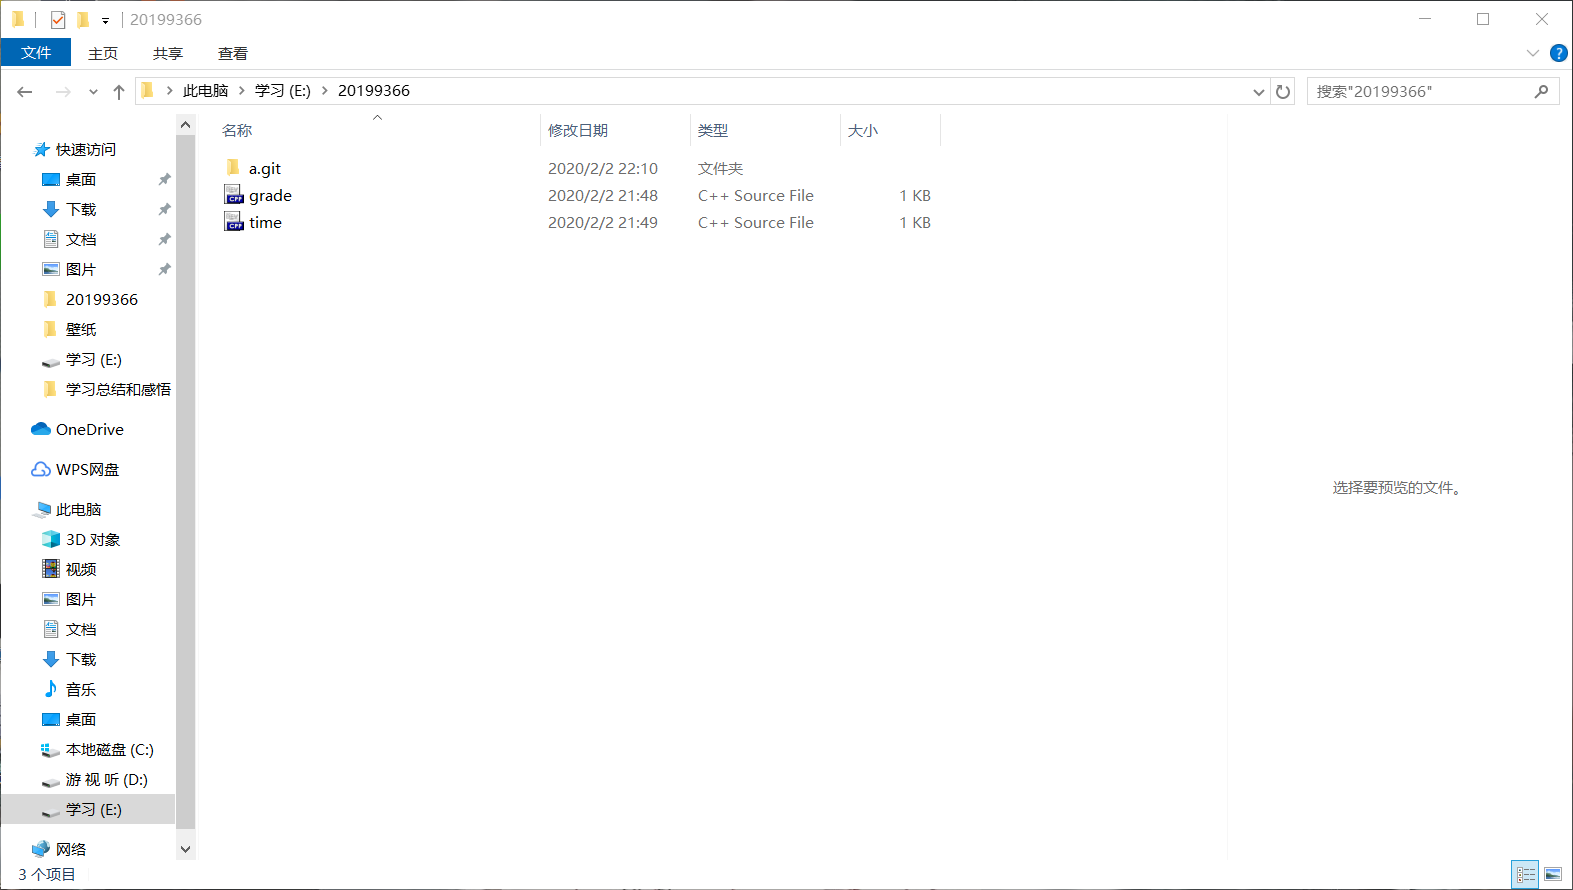1573x890 pixels.
Task: Open the recent locations dropdown arrow
Action: coord(93,92)
